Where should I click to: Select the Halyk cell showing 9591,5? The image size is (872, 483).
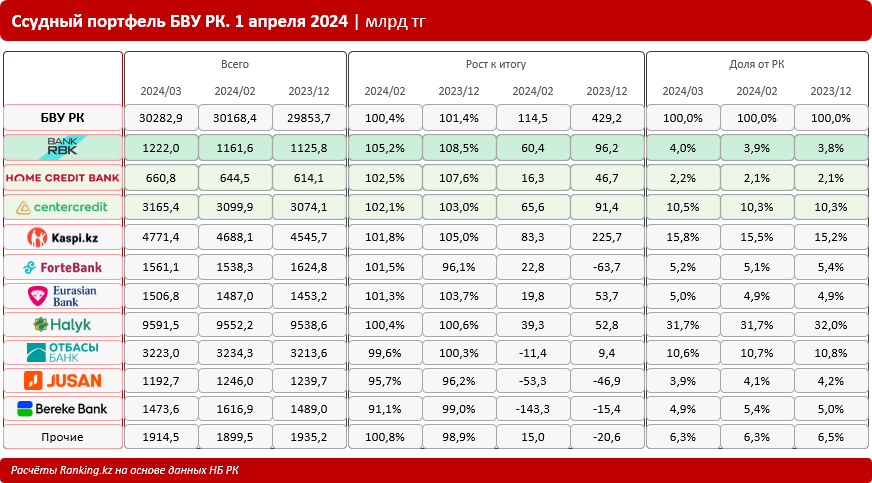pos(162,325)
